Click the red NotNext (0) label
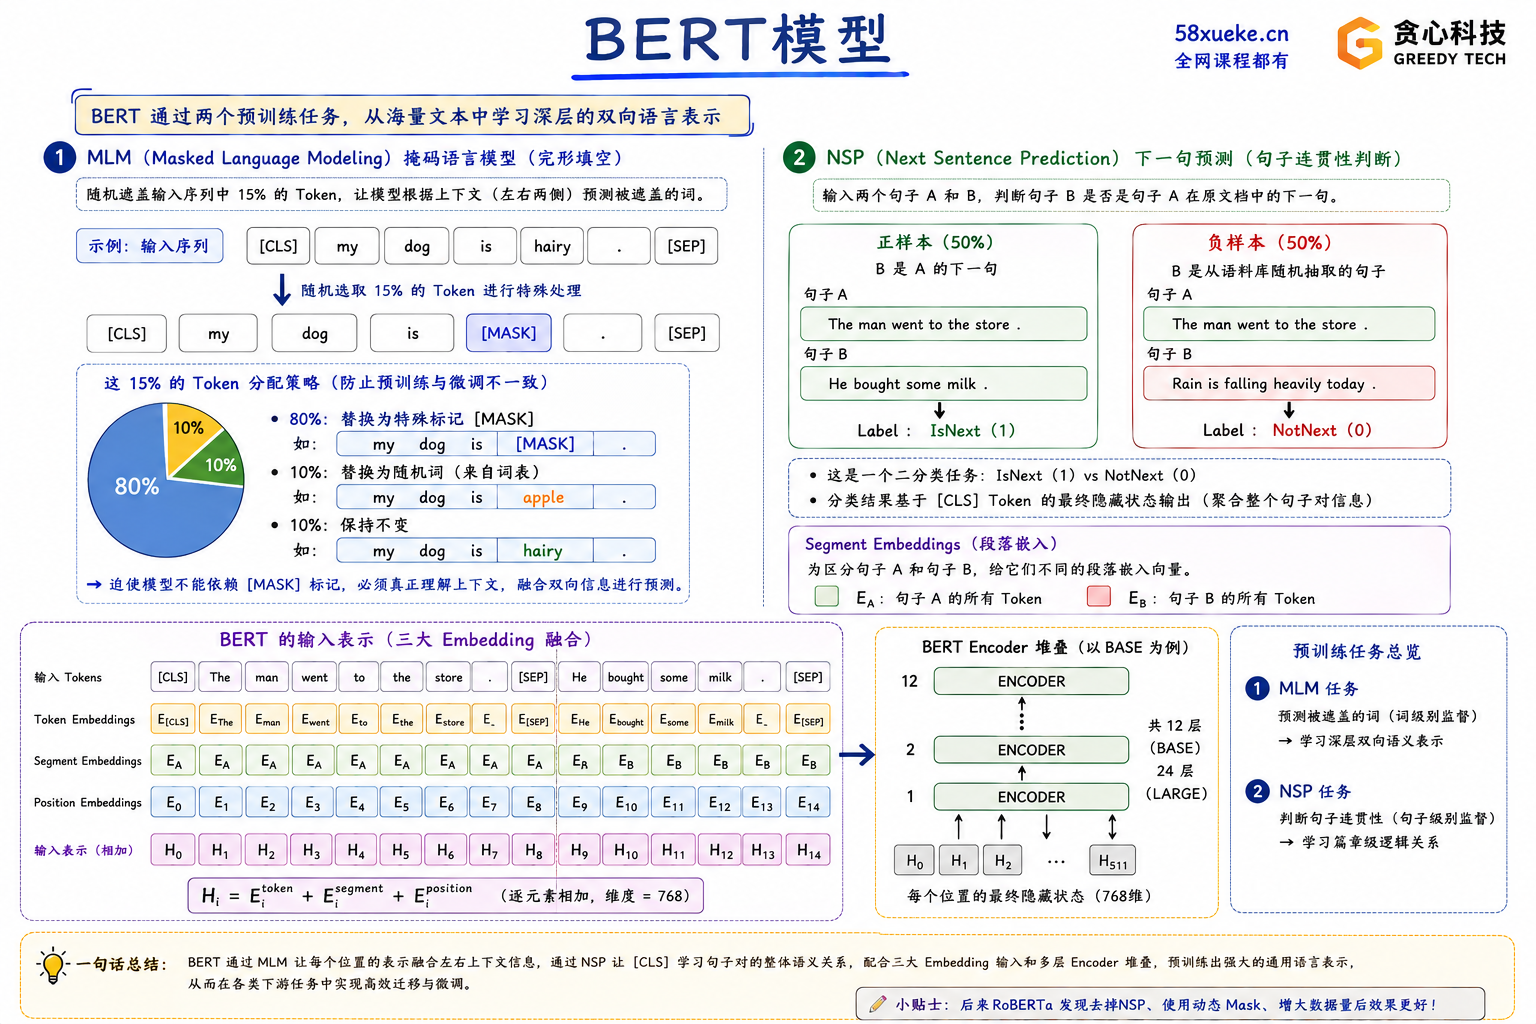Viewport: 1536px width, 1024px height. tap(1322, 431)
